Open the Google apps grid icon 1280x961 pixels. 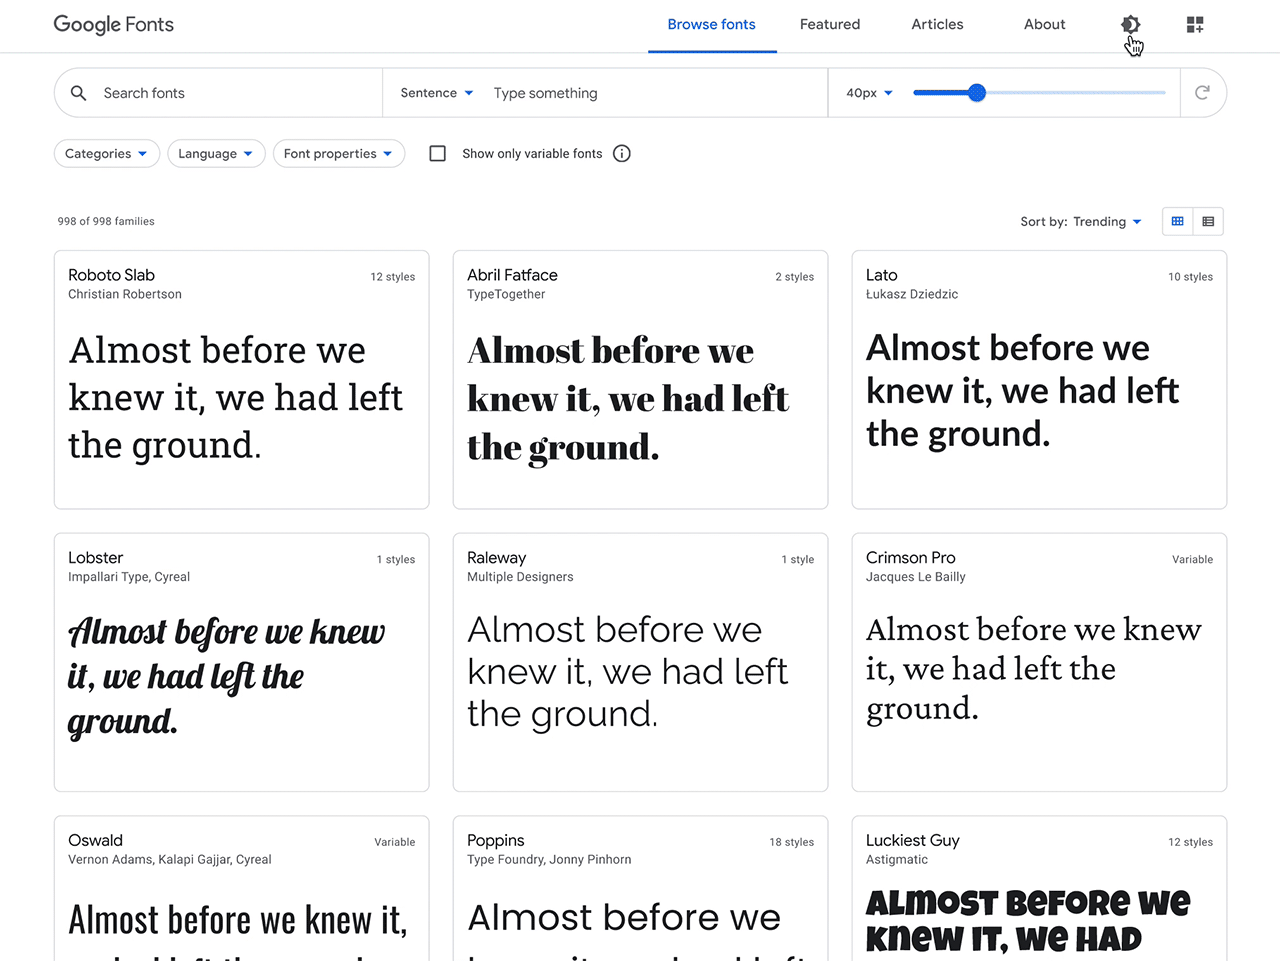(1194, 24)
